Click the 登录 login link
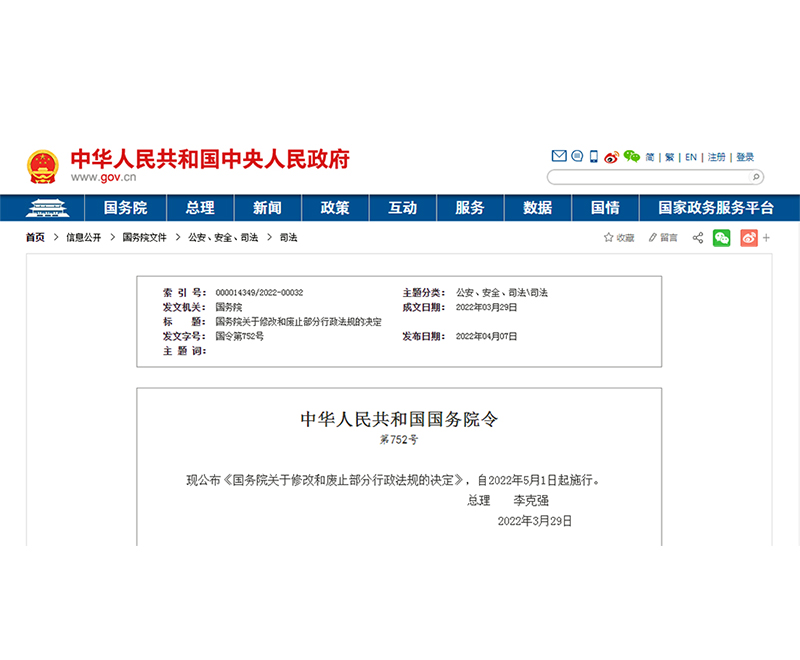Image resolution: width=800 pixels, height=660 pixels. pyautogui.click(x=745, y=157)
